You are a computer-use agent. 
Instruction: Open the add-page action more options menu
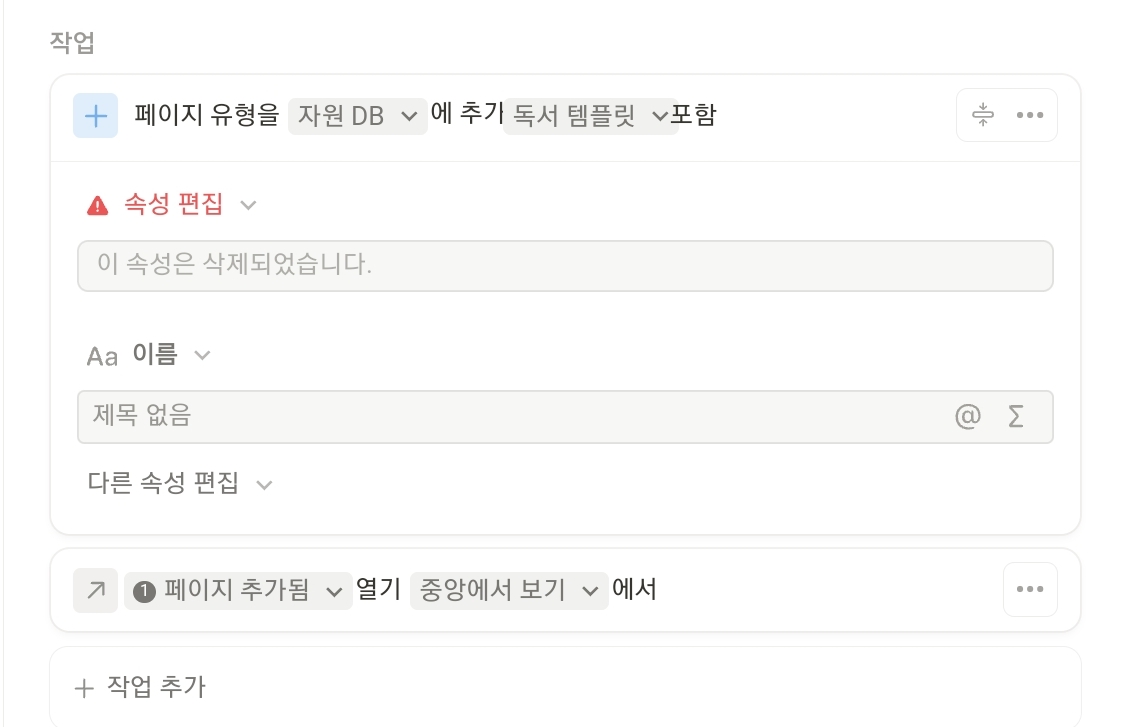coord(1030,116)
